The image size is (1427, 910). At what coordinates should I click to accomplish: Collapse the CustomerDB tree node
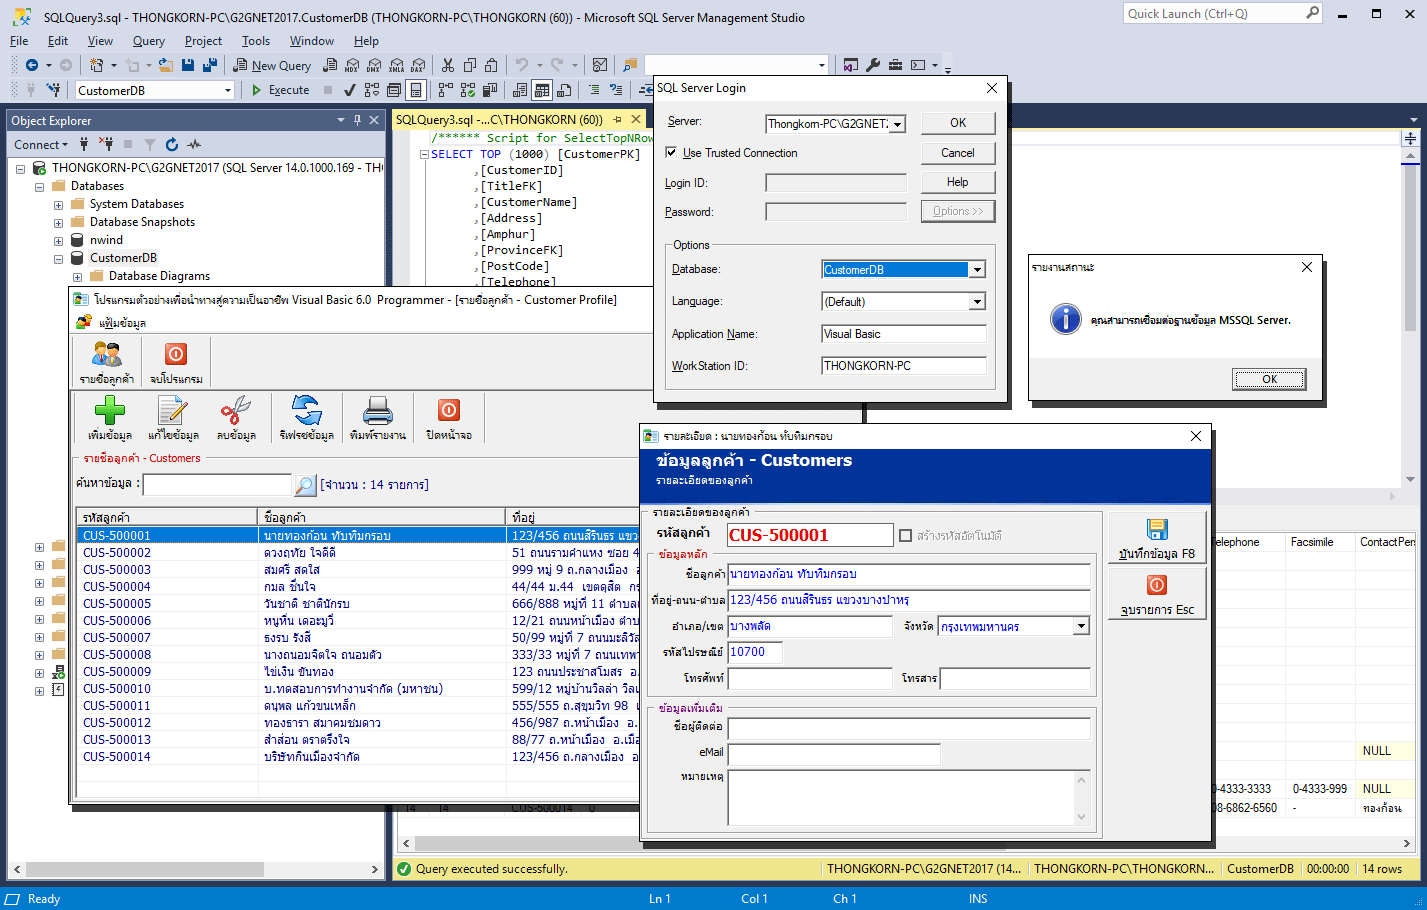pyautogui.click(x=58, y=259)
